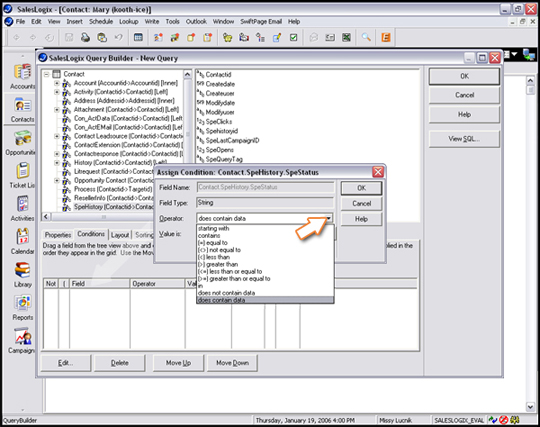Open the Contacts sidebar icon
The width and height of the screenshot is (540, 427).
click(23, 105)
